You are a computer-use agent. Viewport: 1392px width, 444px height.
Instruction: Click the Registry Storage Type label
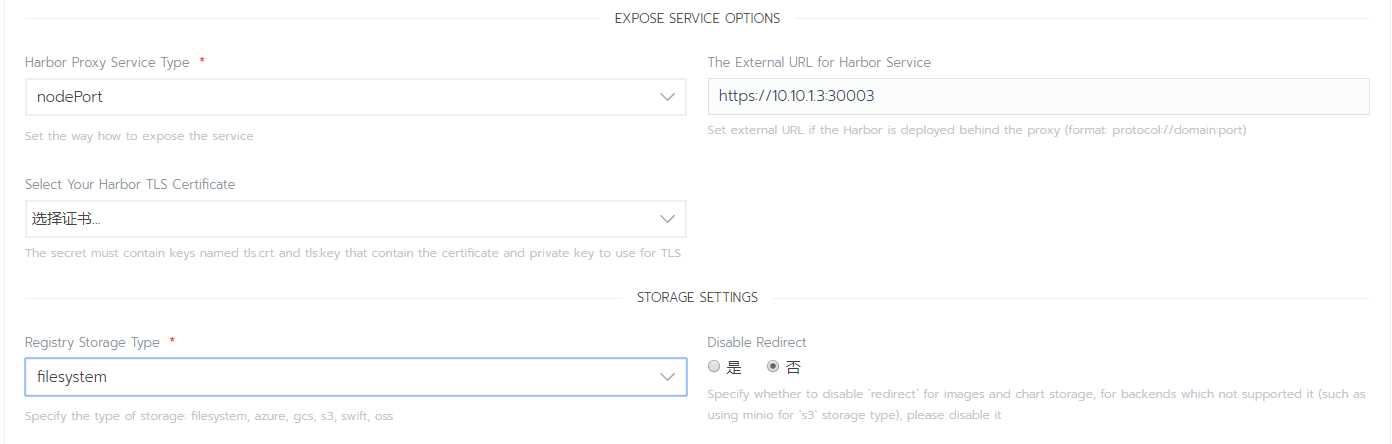92,342
